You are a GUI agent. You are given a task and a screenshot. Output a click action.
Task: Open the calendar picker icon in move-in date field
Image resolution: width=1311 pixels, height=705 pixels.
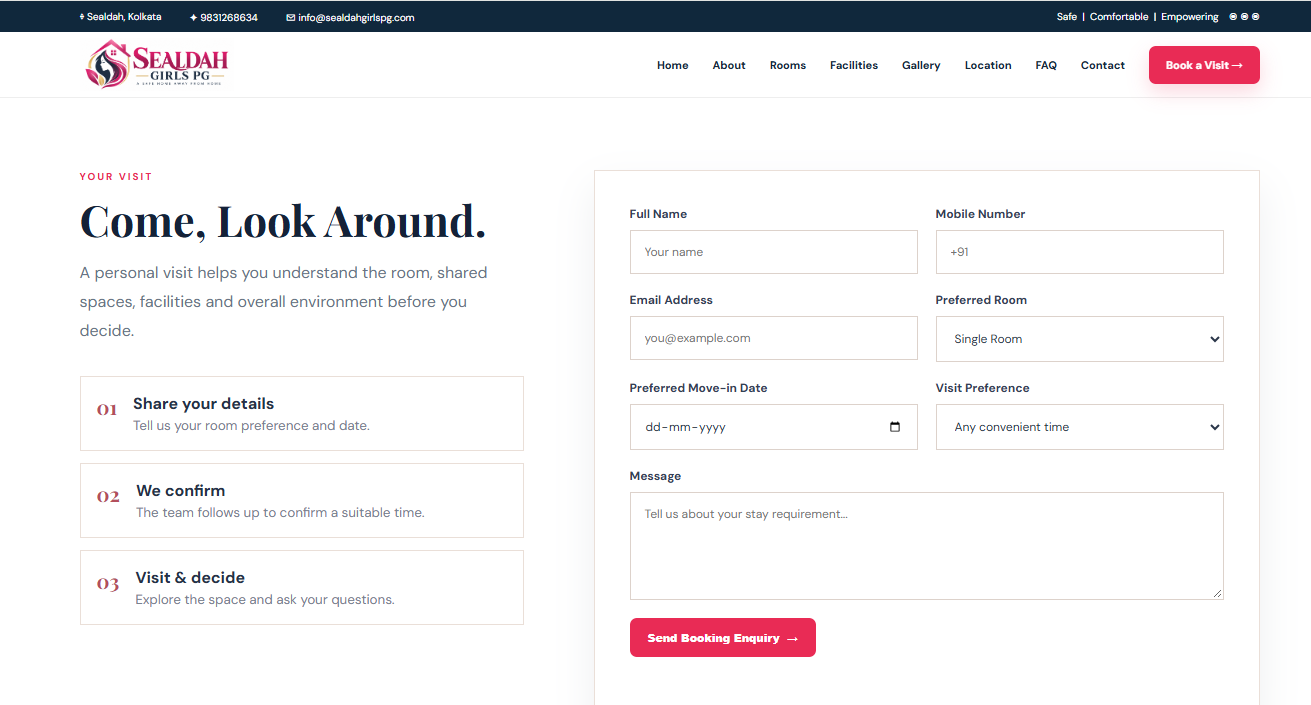[x=895, y=427]
